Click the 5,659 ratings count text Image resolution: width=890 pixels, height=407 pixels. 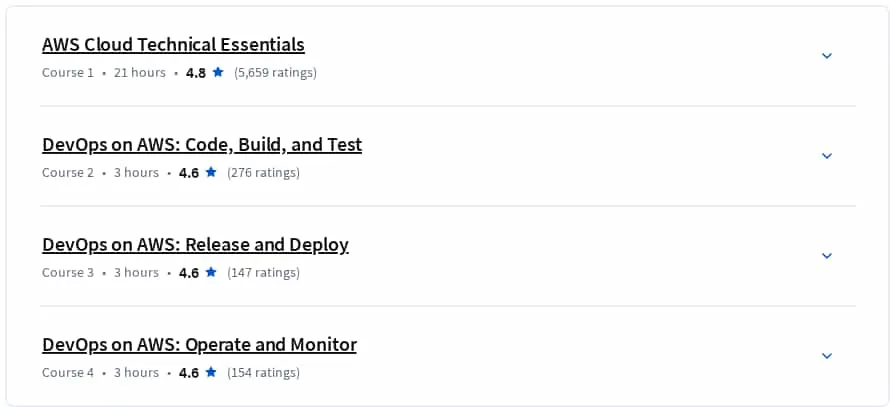coord(275,73)
